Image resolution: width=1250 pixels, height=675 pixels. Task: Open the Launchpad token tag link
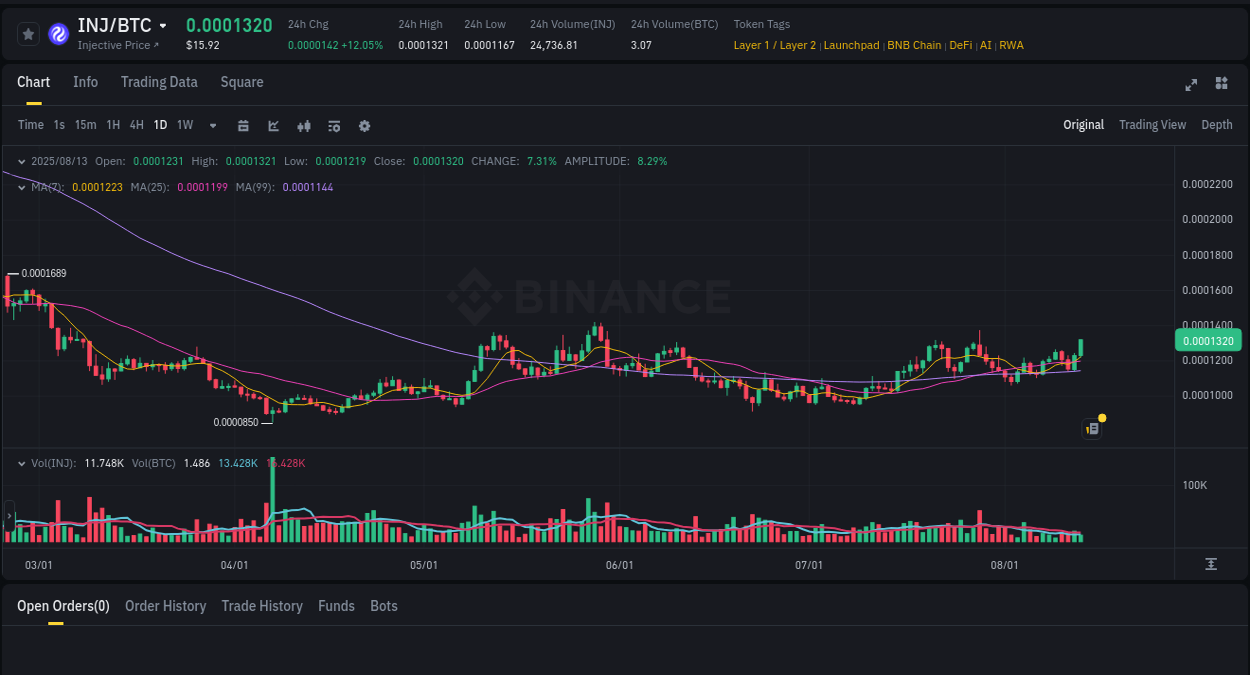tap(851, 45)
